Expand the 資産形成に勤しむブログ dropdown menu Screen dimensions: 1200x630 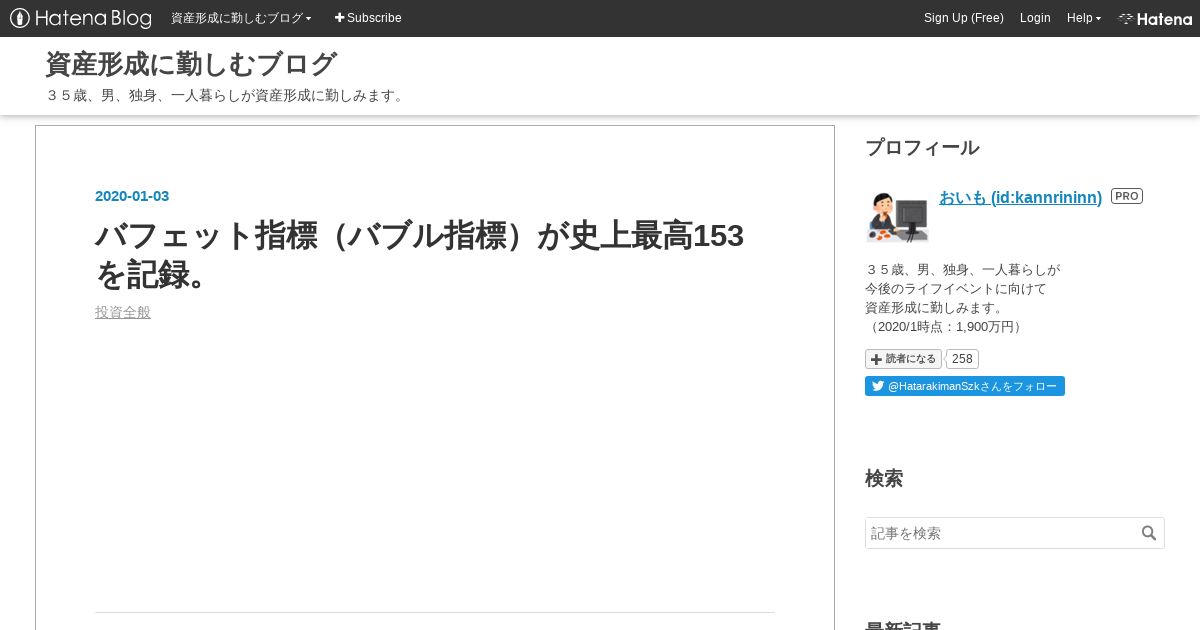(241, 18)
